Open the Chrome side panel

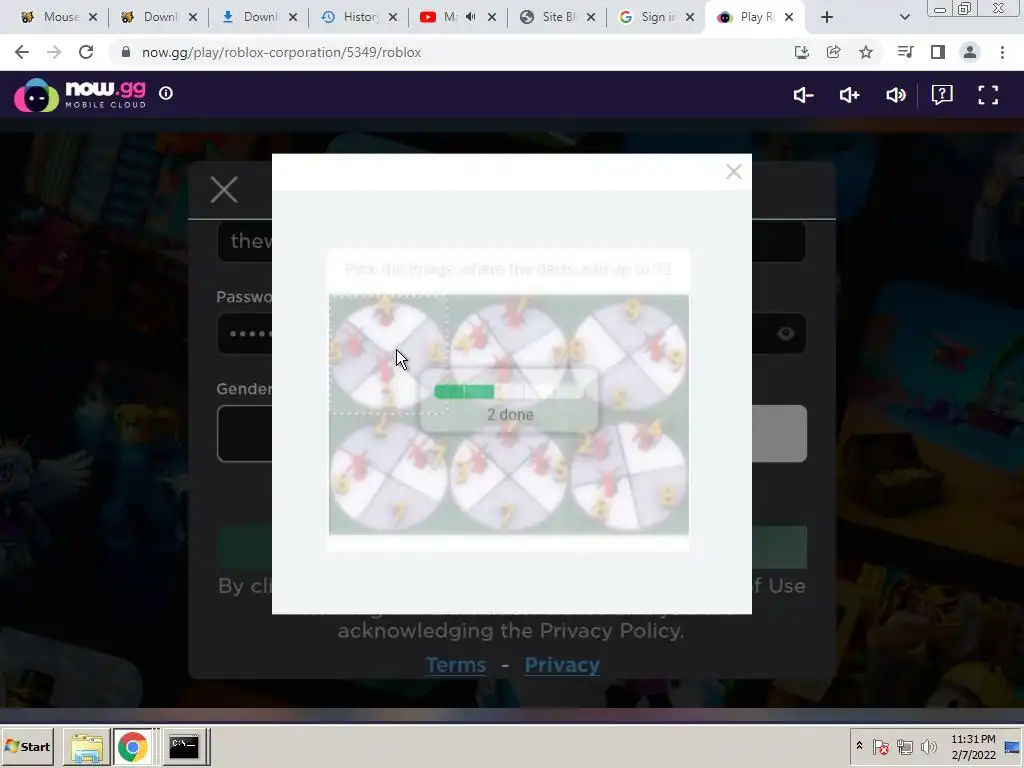pyautogui.click(x=938, y=52)
